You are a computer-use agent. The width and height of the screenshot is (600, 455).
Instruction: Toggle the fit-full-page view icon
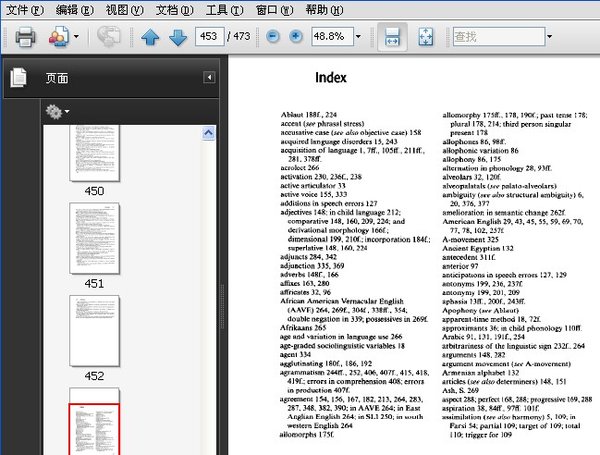tap(426, 37)
